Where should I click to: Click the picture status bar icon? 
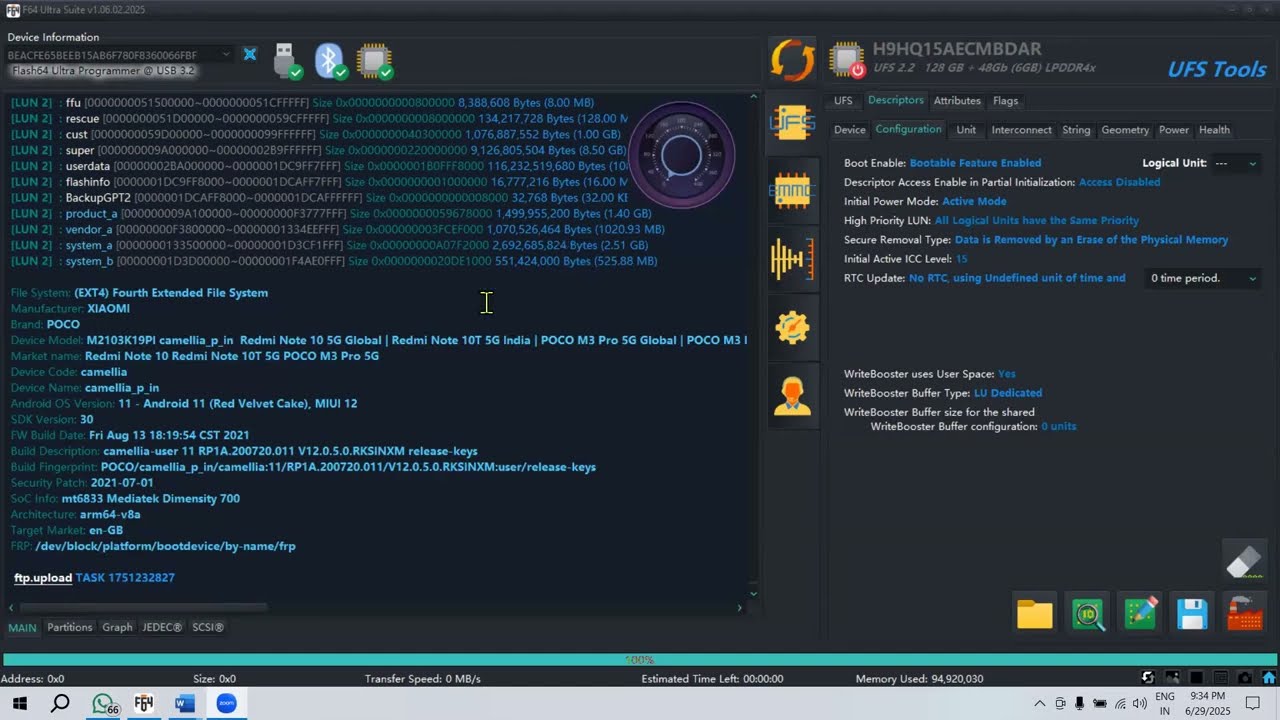coord(1172,678)
